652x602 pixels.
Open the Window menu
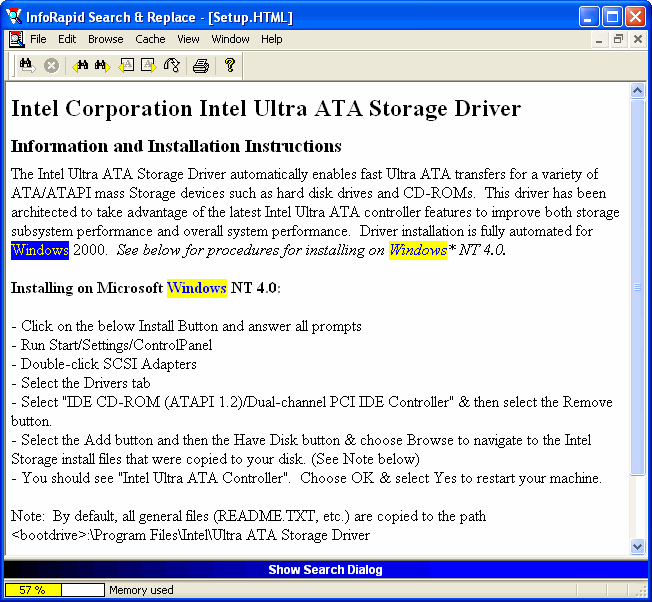pos(230,39)
